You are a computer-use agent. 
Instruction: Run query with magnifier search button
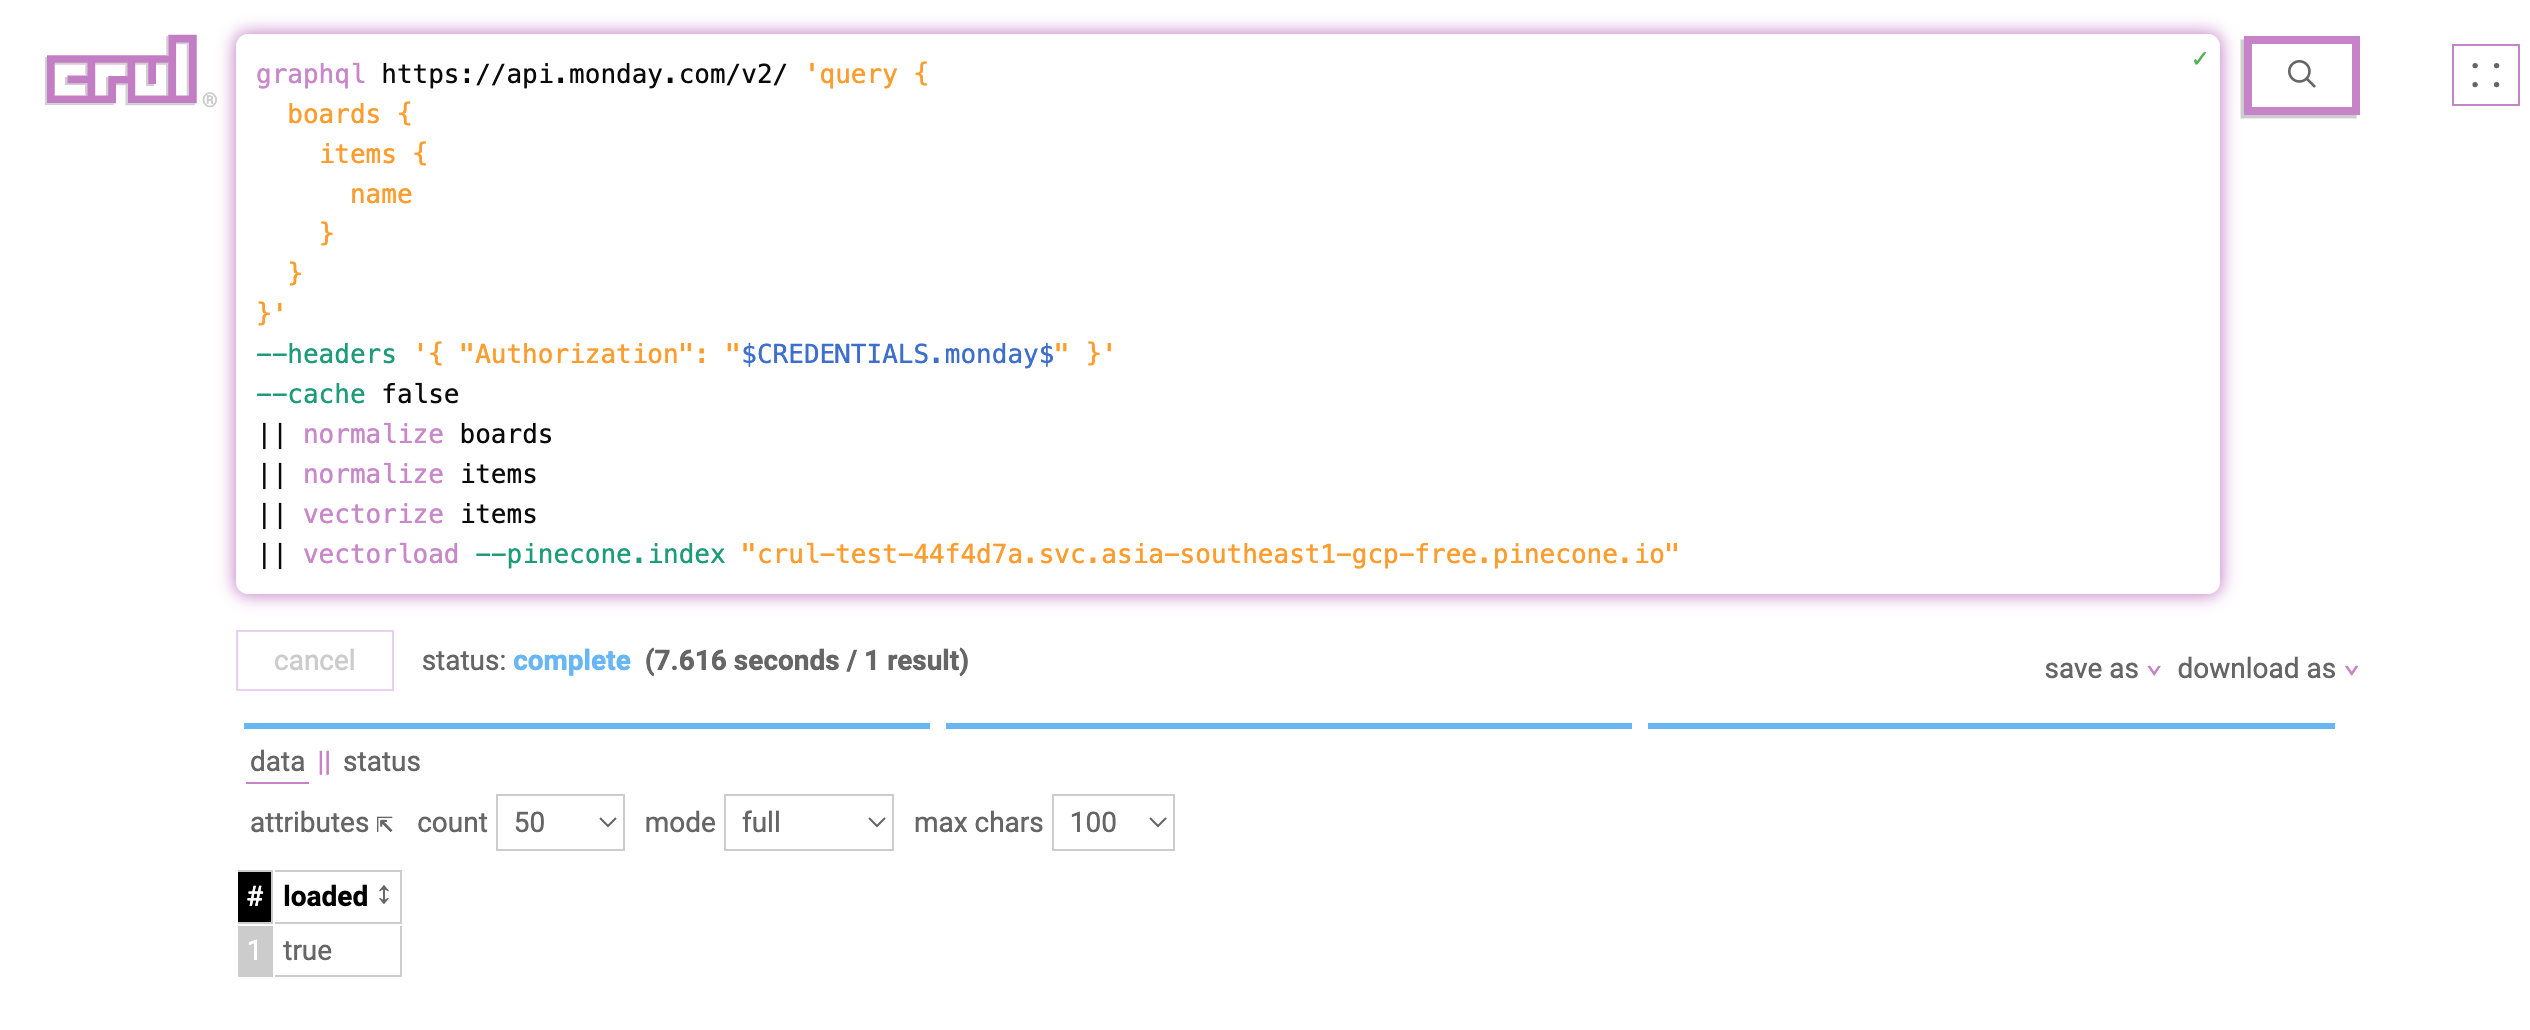click(2301, 75)
